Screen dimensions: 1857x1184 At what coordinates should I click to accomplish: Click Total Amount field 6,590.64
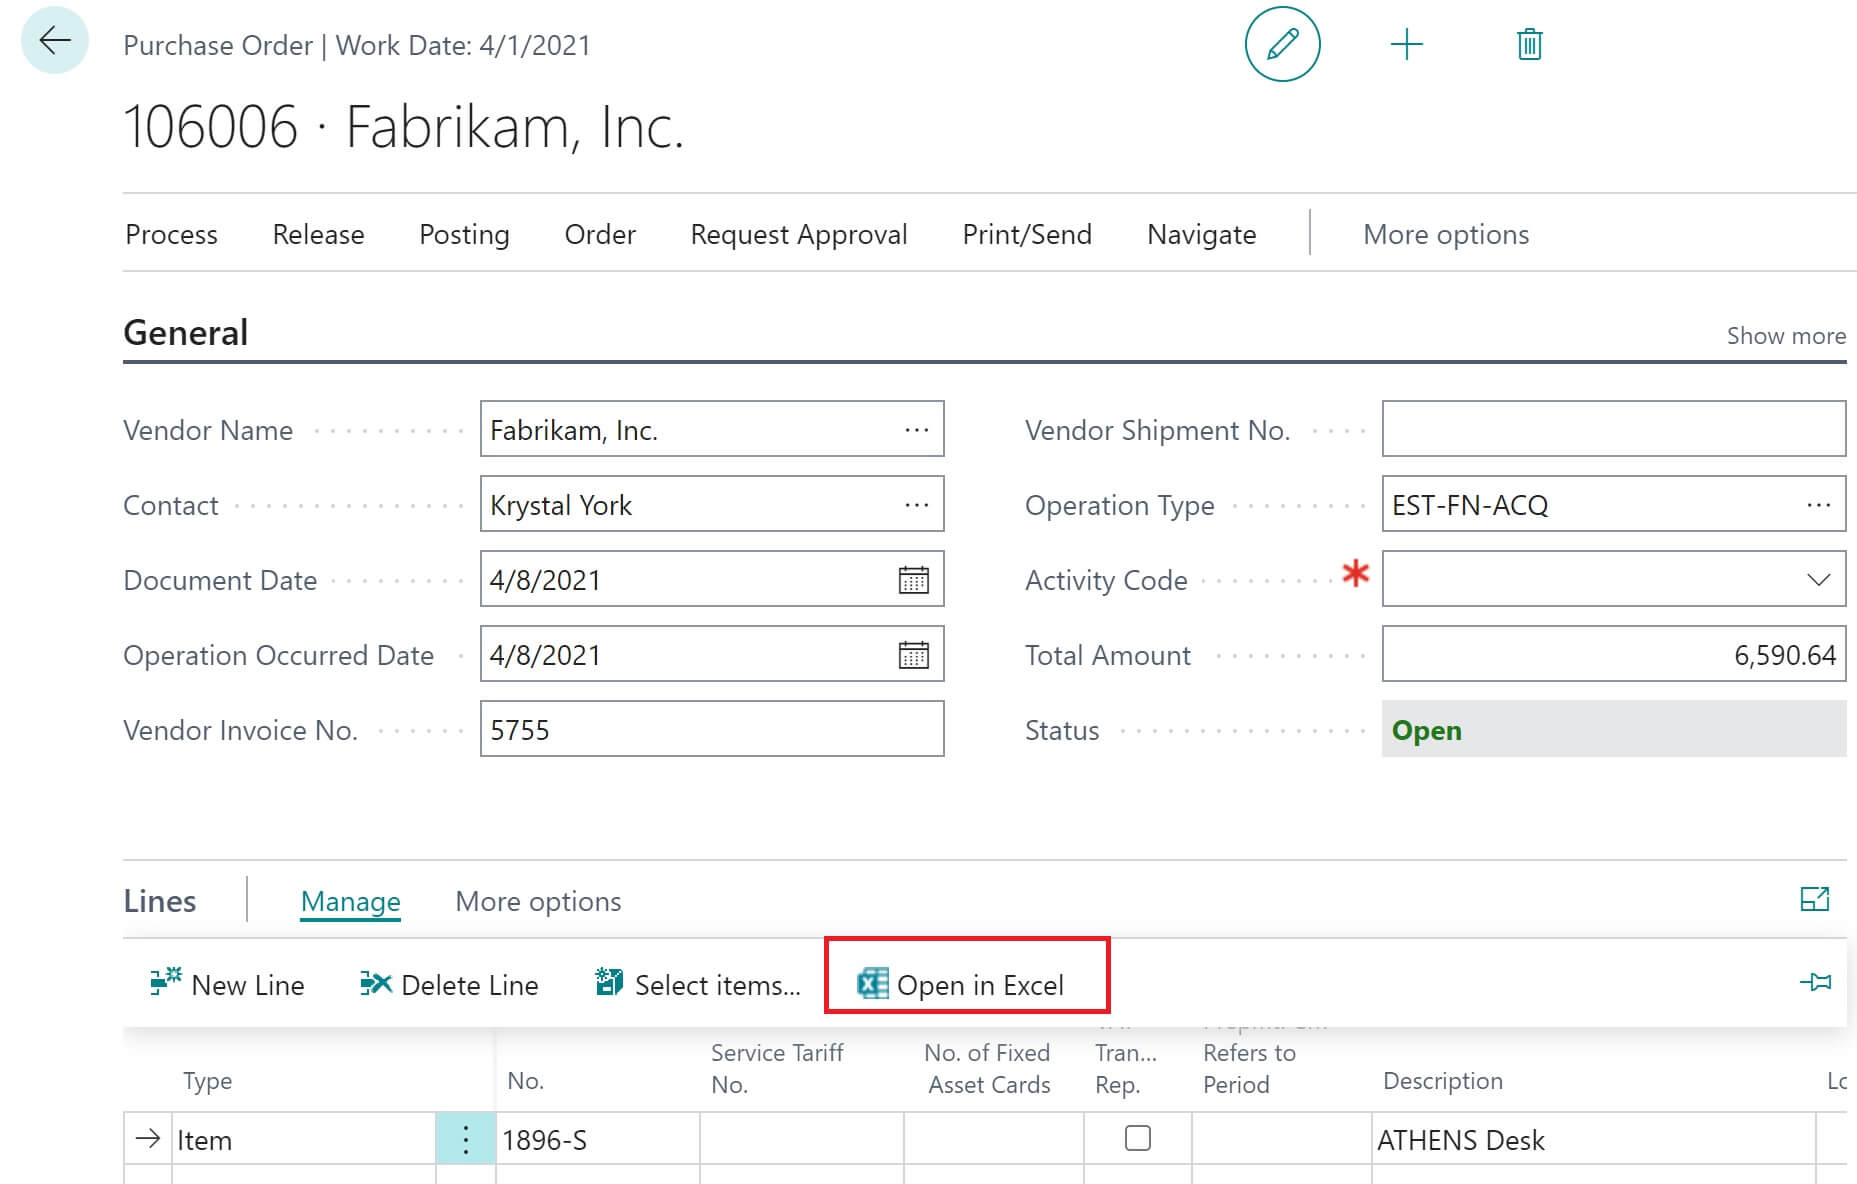tap(1614, 654)
